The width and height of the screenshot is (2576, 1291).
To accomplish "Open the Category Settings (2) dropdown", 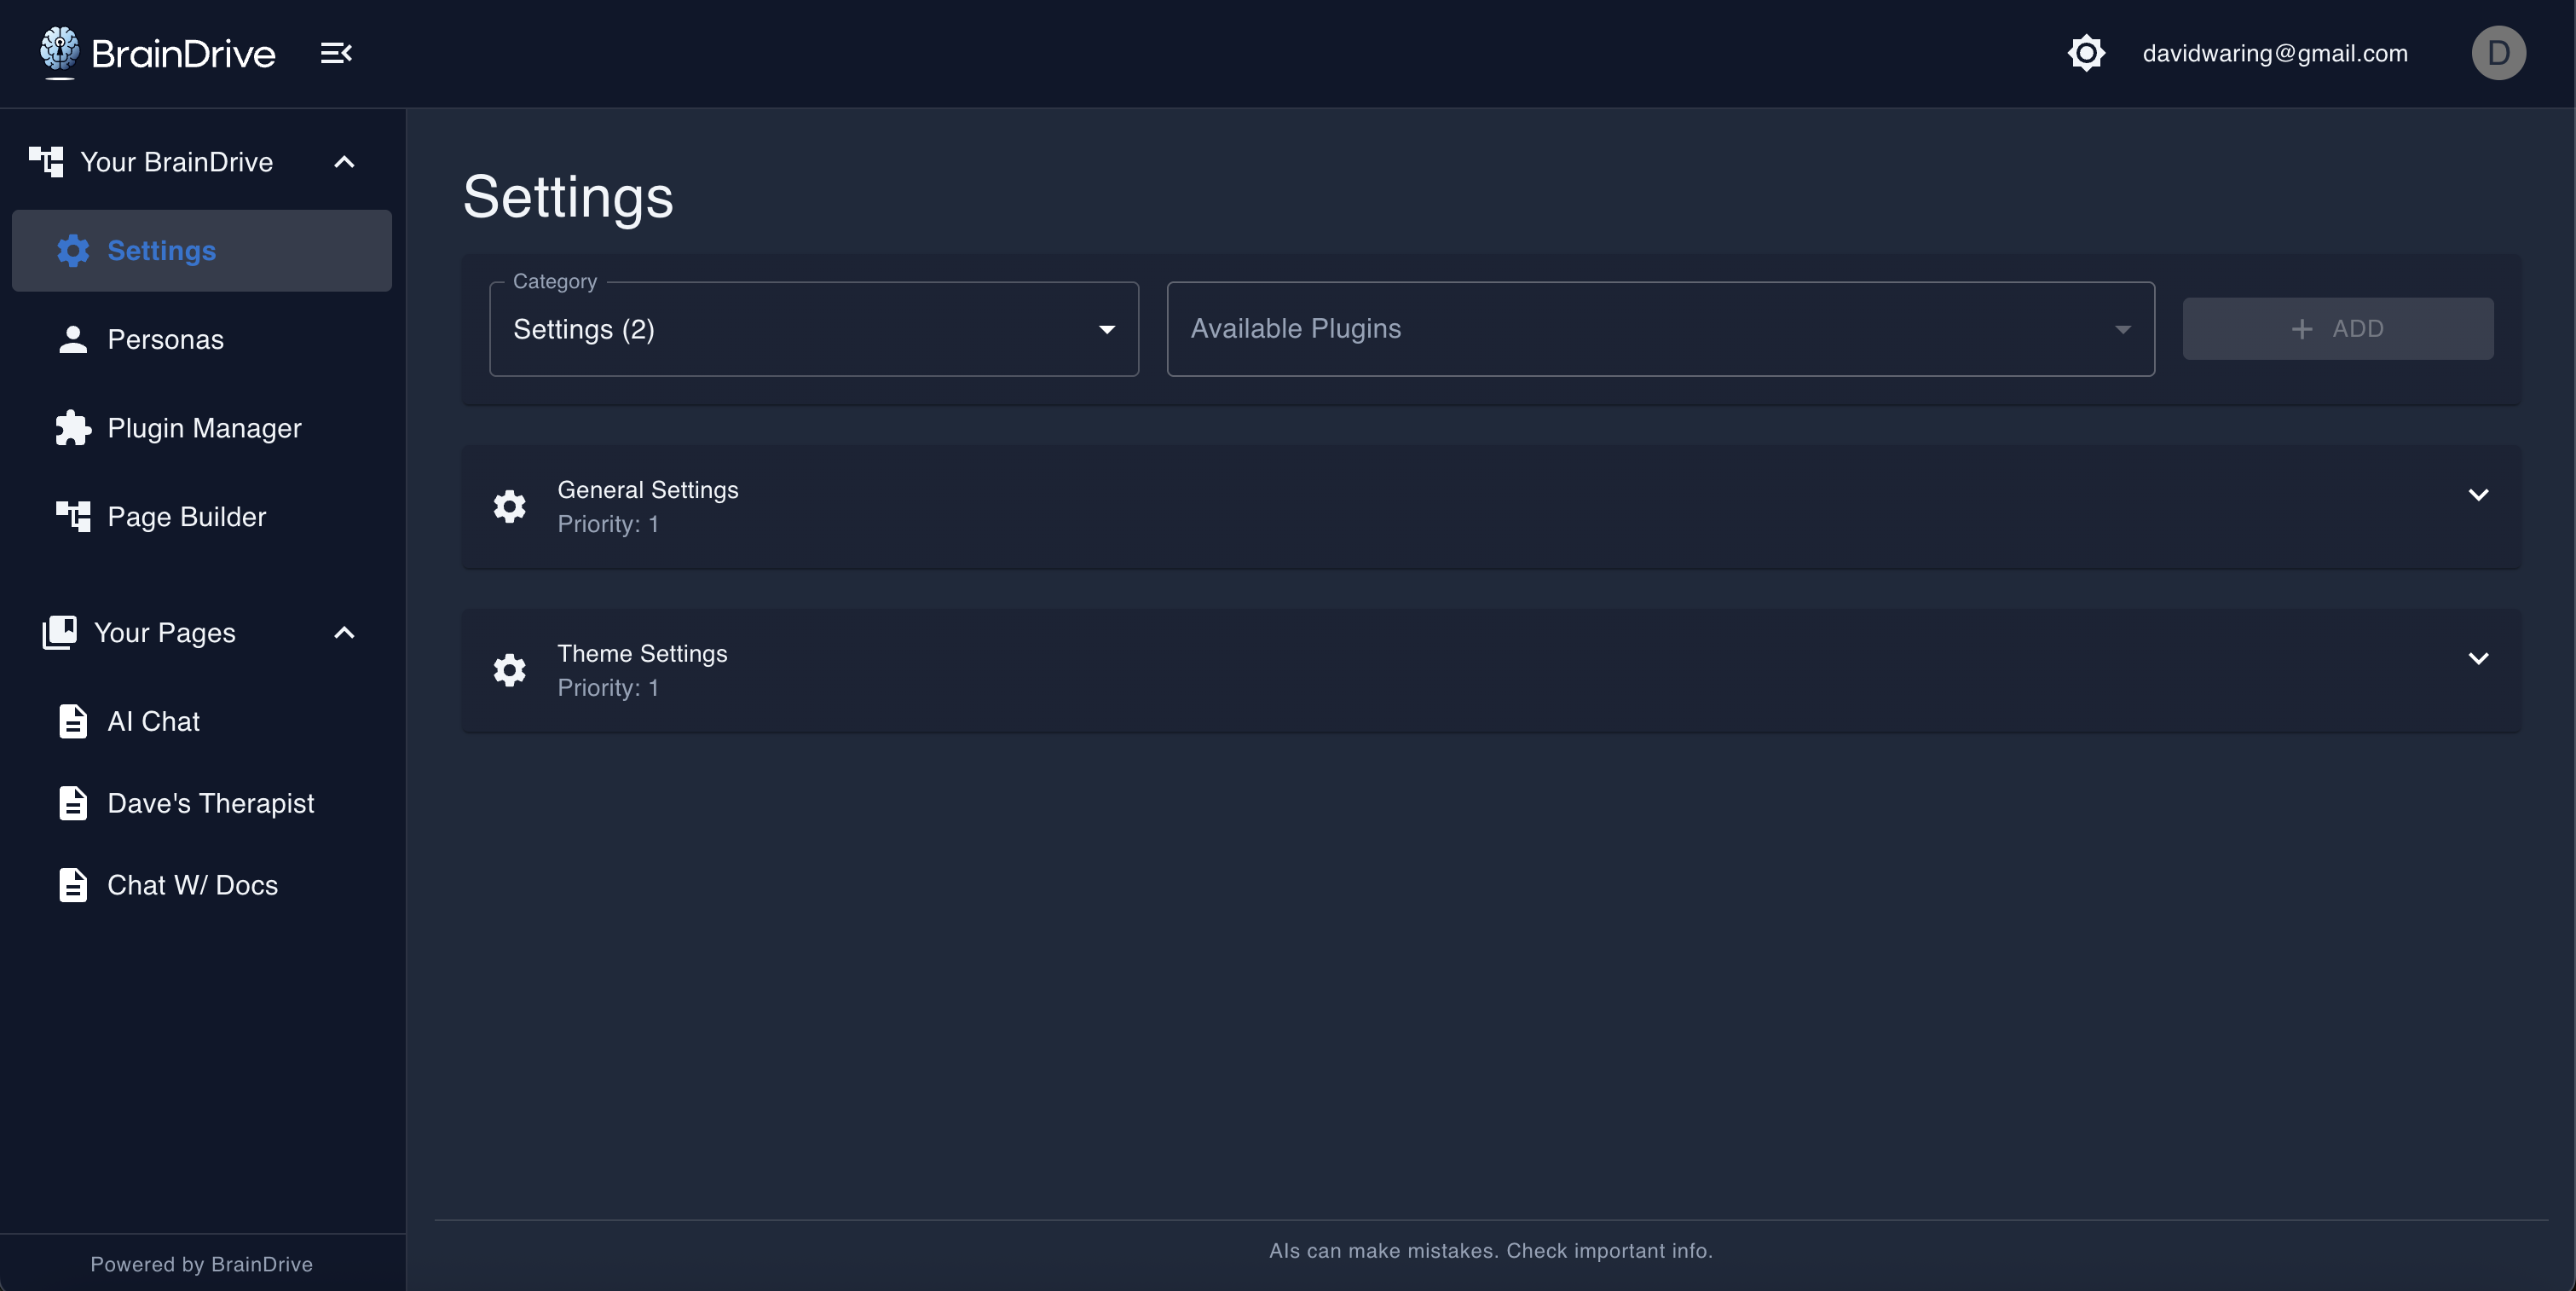I will (813, 329).
